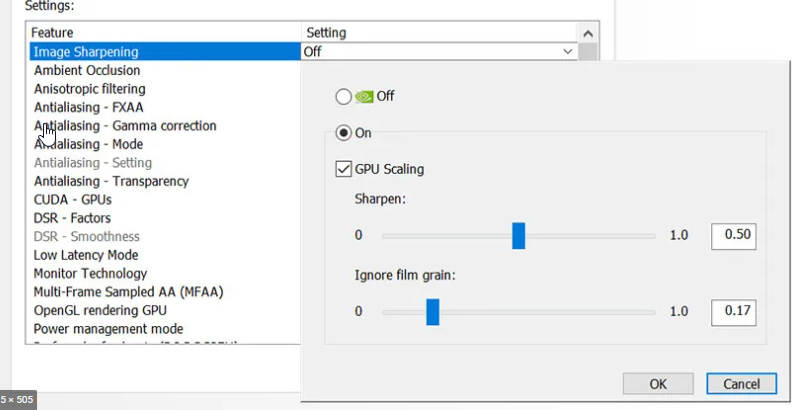
Task: Click the settings list scrollbar up arrow
Action: tap(589, 32)
